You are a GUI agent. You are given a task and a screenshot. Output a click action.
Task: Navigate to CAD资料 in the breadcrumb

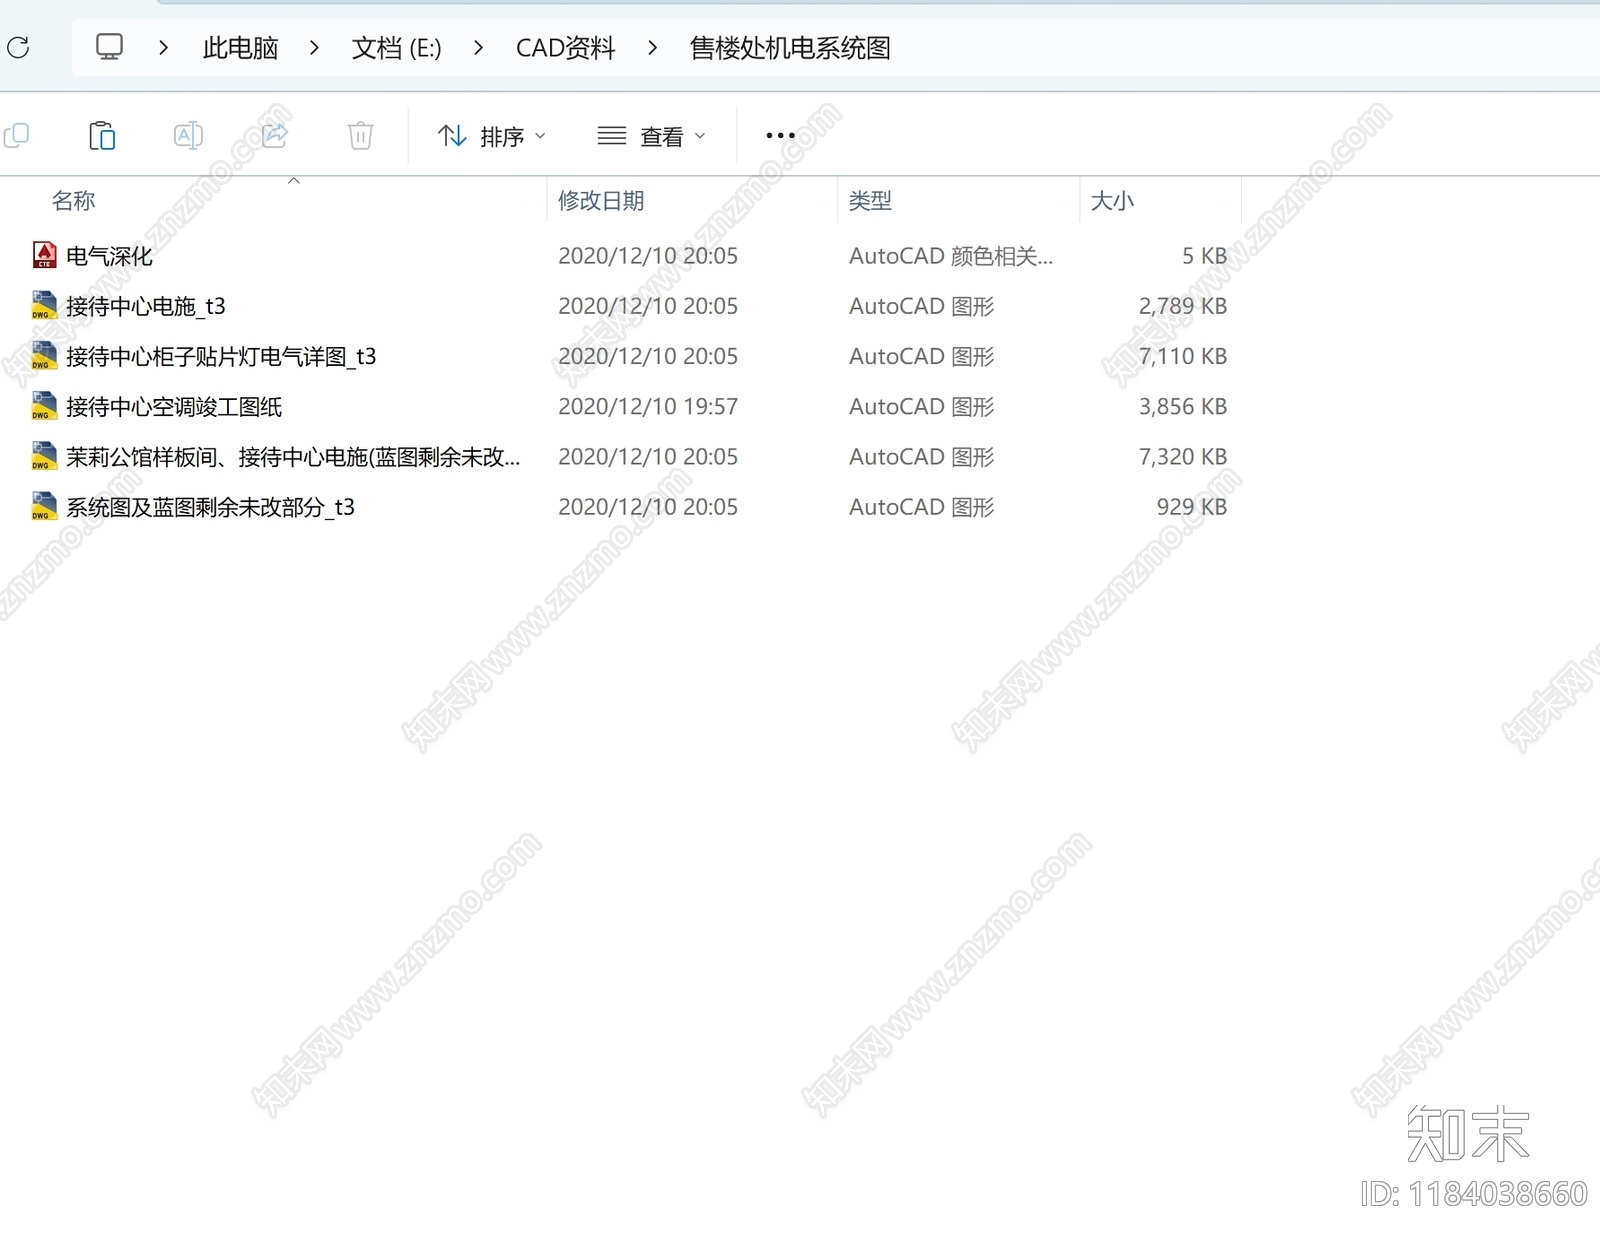pos(565,48)
